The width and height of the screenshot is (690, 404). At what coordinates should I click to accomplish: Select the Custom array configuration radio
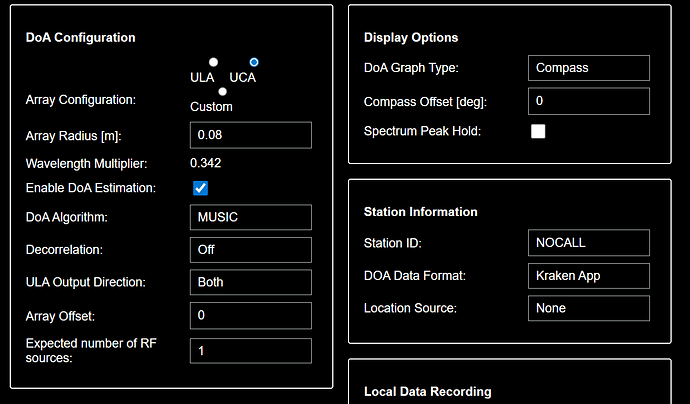tap(222, 92)
